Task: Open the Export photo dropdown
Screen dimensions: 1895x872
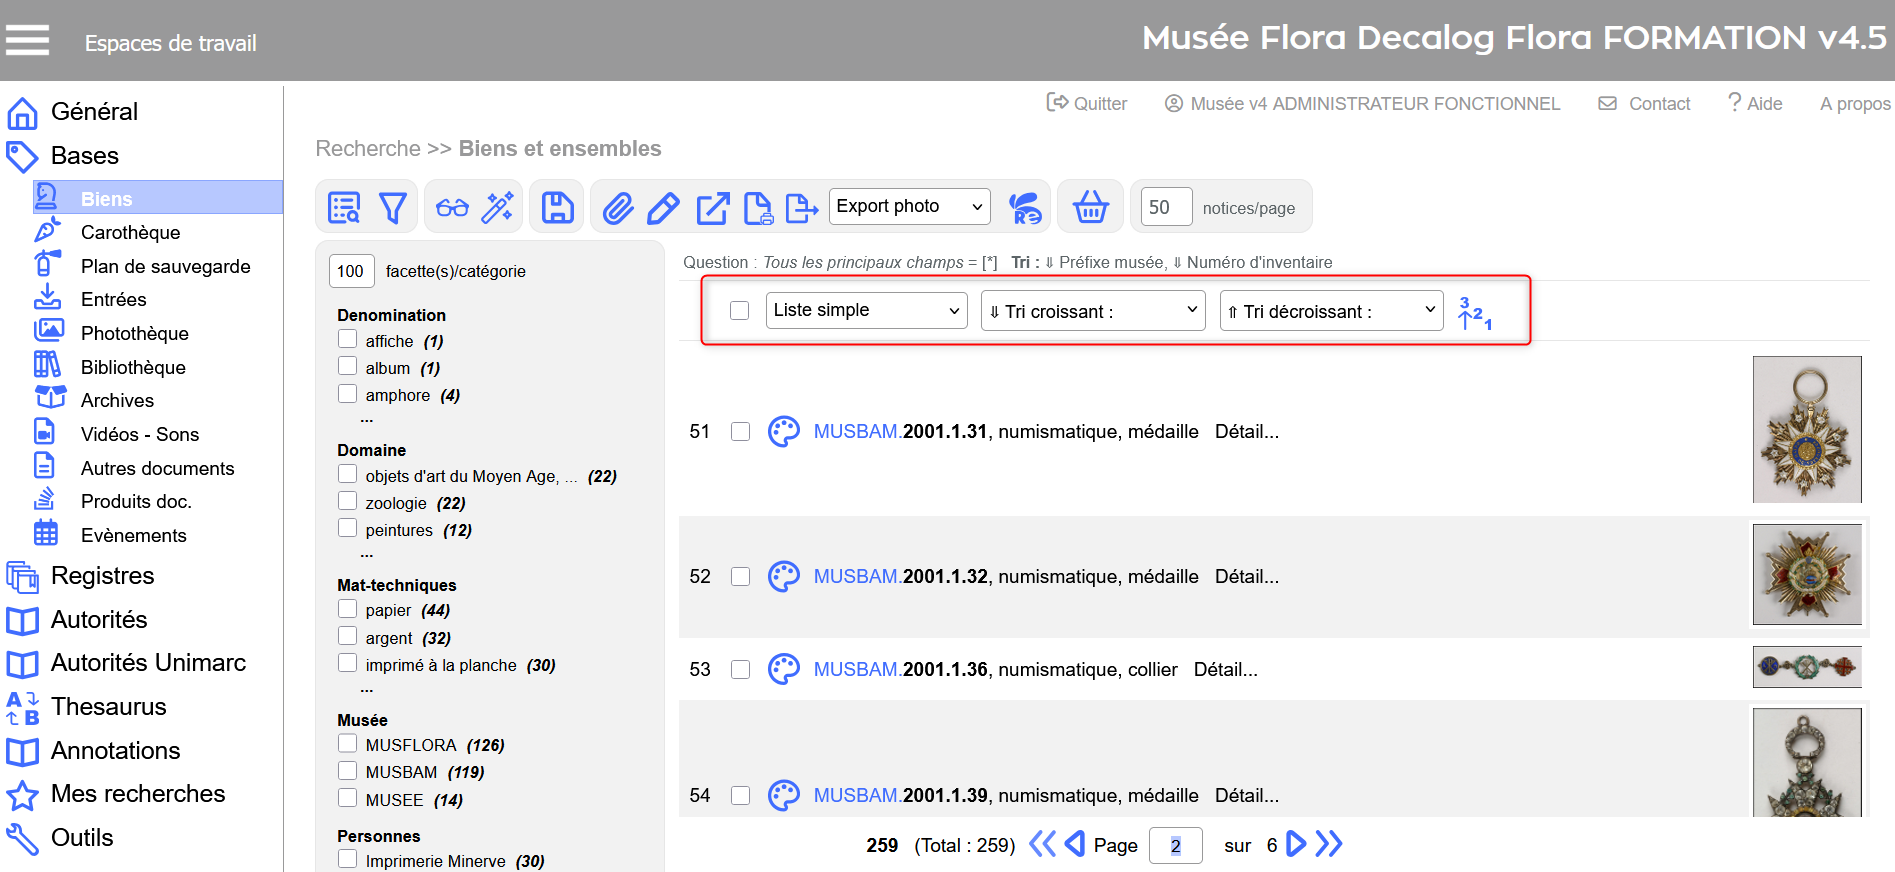Action: [909, 207]
